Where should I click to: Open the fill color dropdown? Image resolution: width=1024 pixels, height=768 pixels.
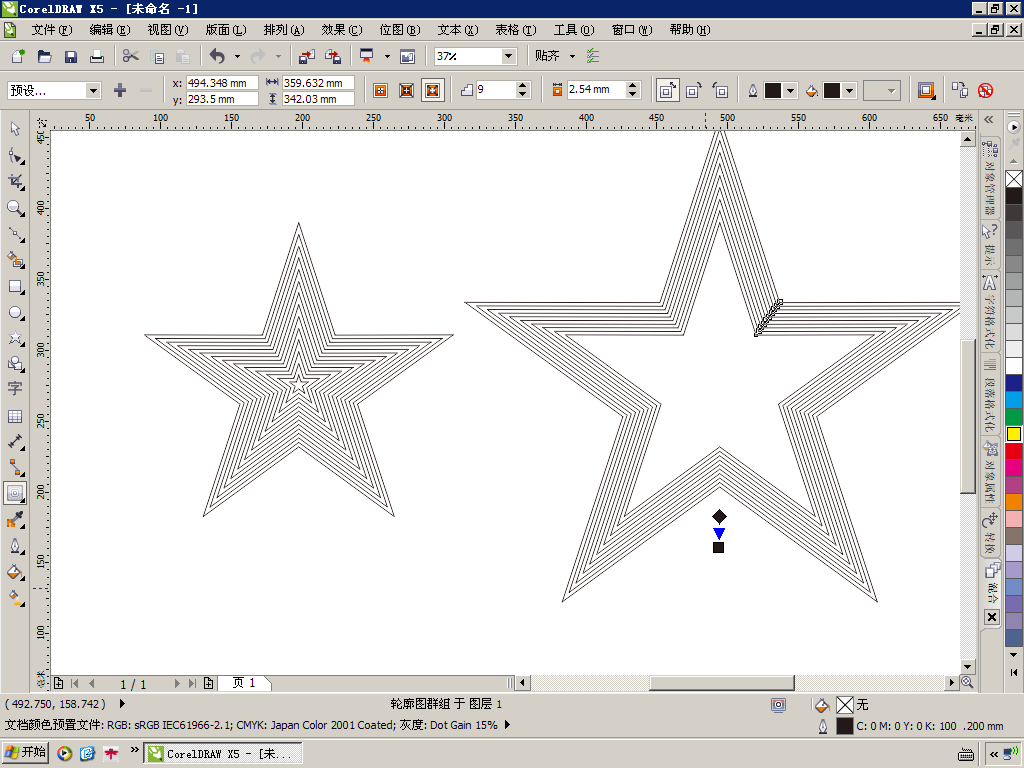(x=849, y=91)
